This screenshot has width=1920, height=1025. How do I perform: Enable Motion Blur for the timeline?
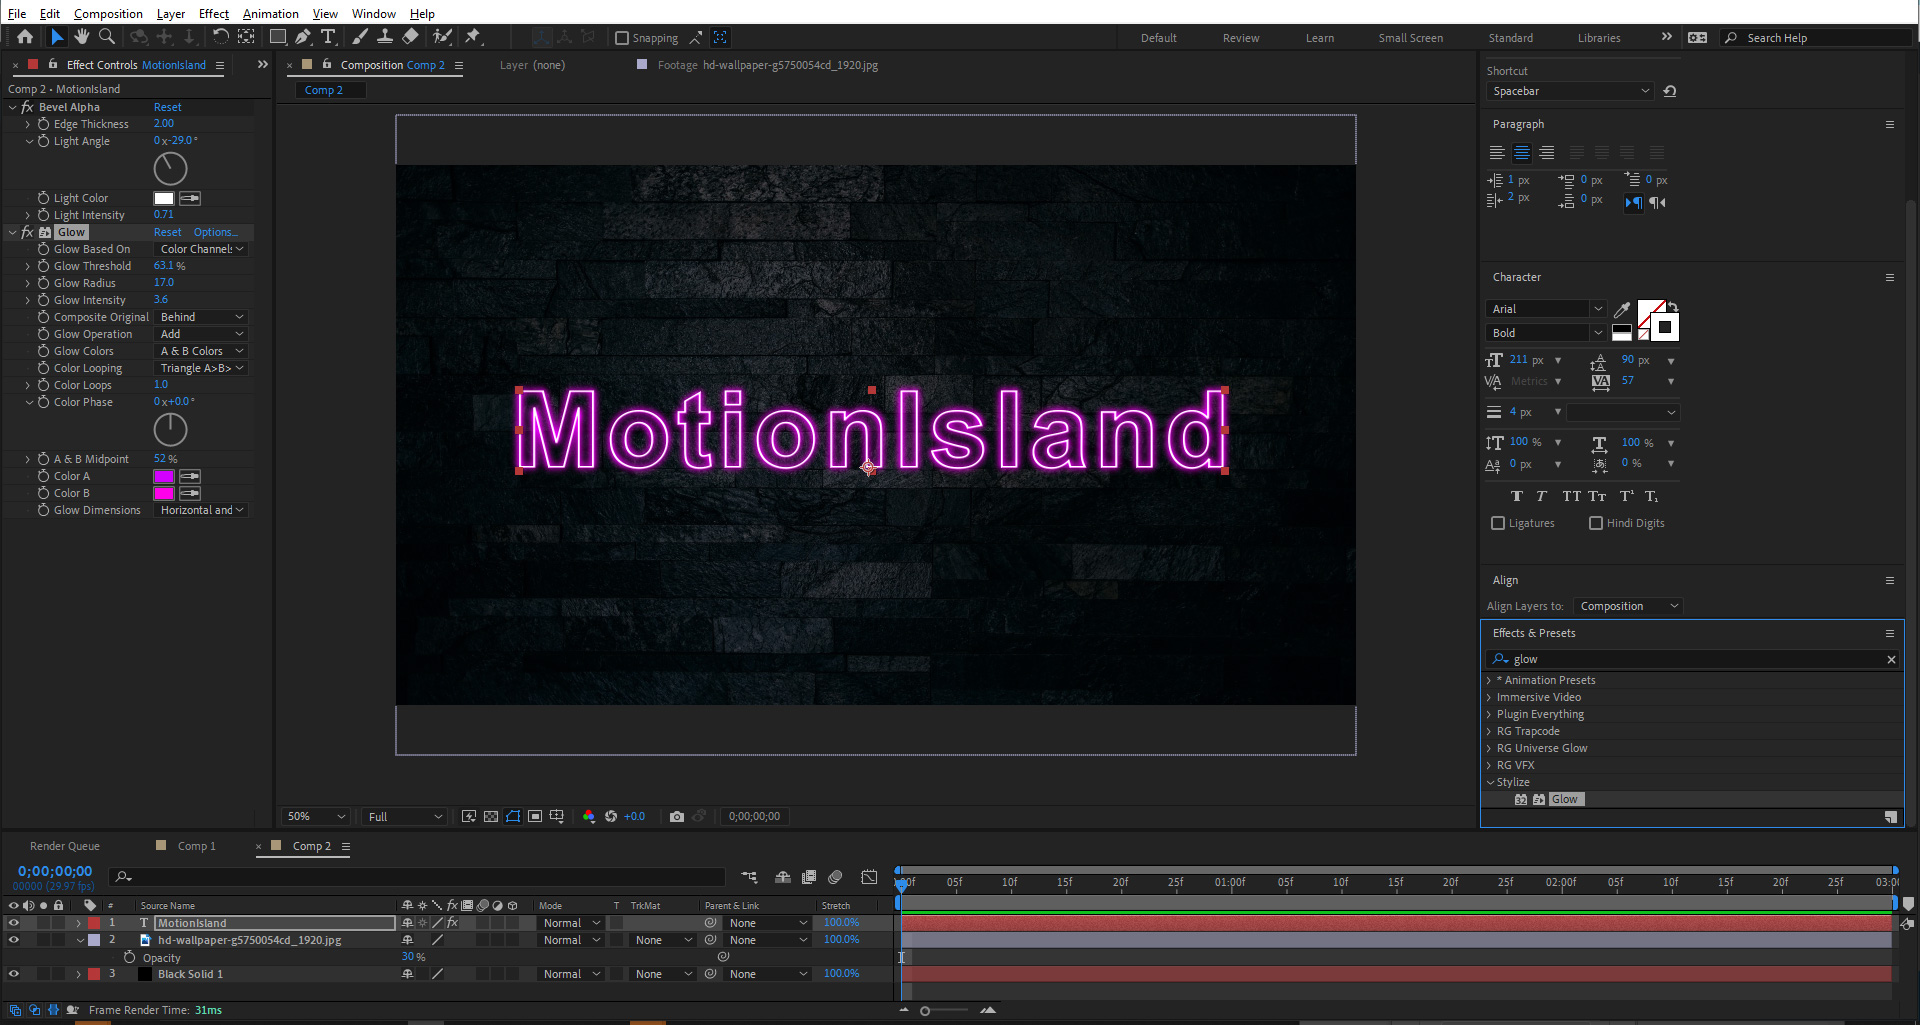tap(835, 877)
